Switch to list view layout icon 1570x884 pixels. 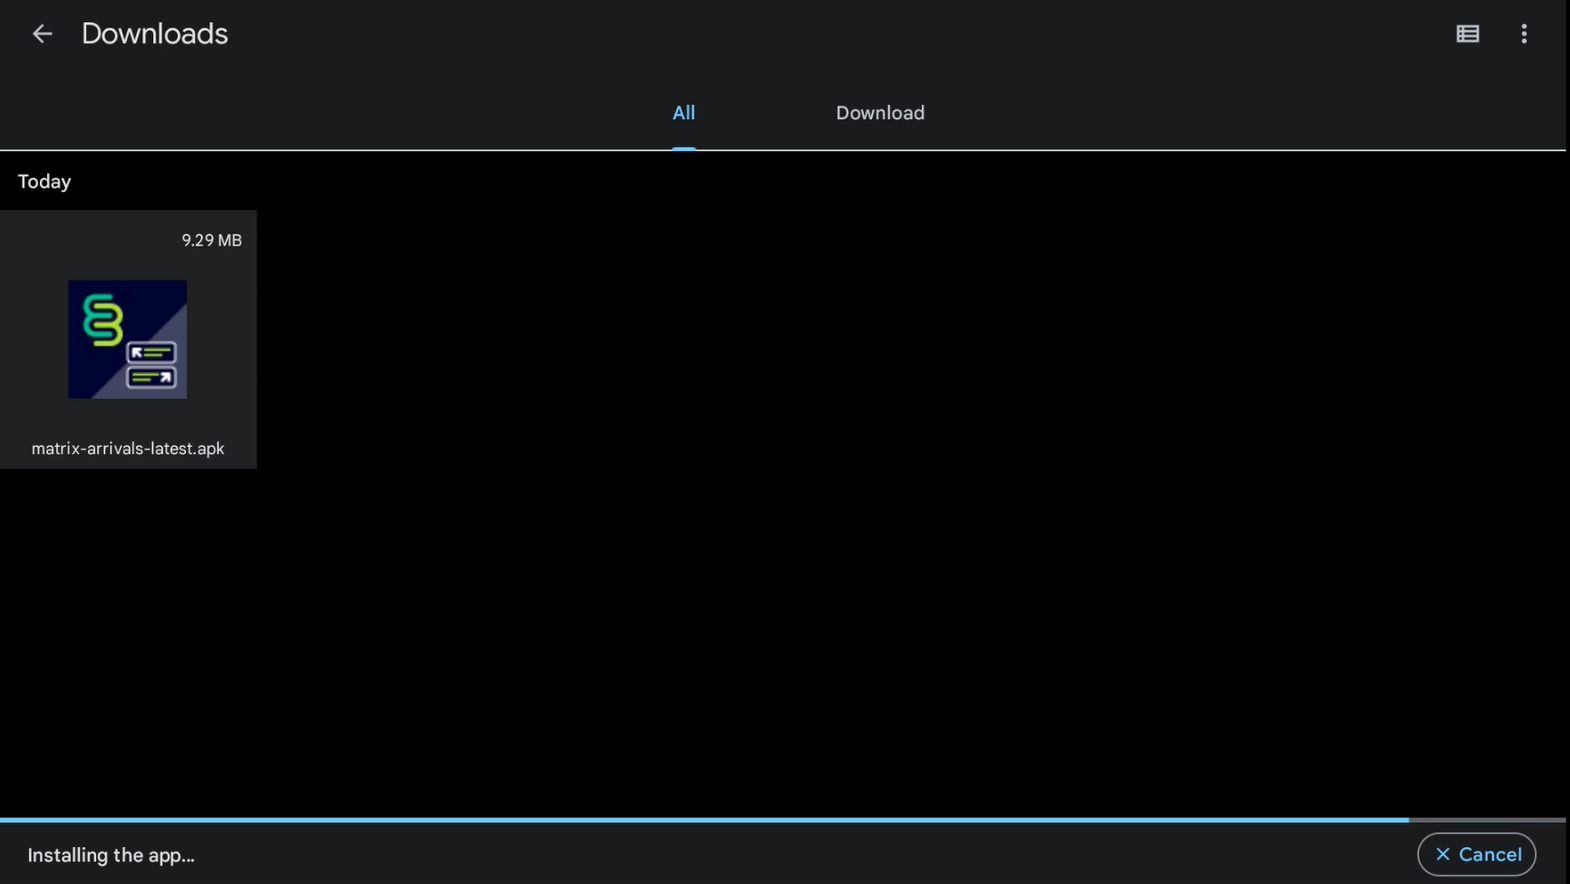[x=1467, y=34]
